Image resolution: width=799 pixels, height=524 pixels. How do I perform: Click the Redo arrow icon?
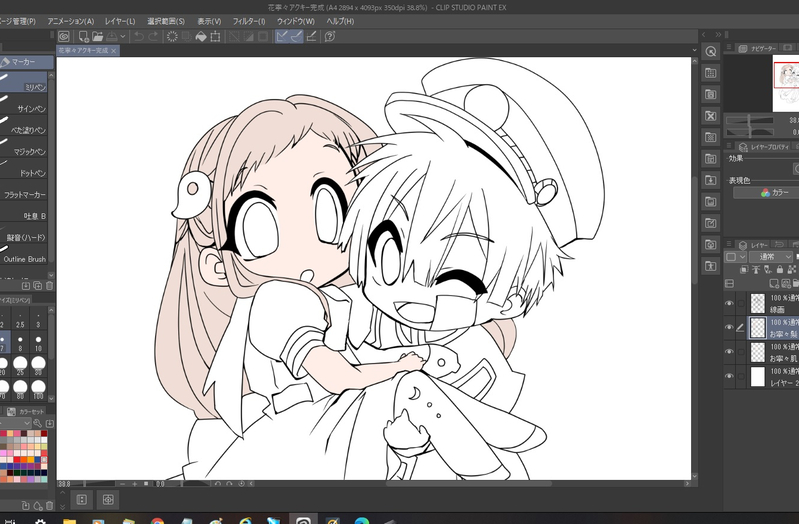[153, 36]
